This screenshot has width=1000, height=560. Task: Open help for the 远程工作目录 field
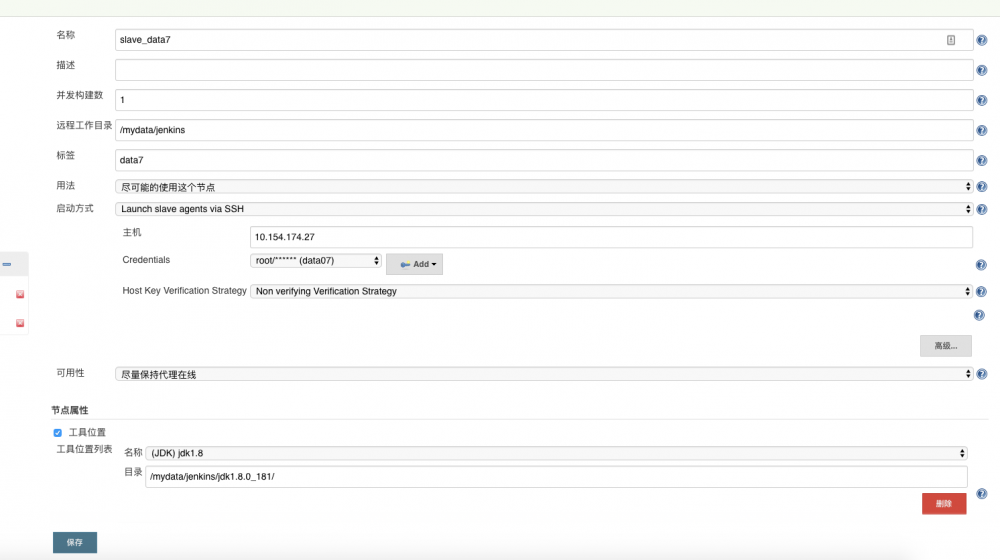pyautogui.click(x=982, y=130)
